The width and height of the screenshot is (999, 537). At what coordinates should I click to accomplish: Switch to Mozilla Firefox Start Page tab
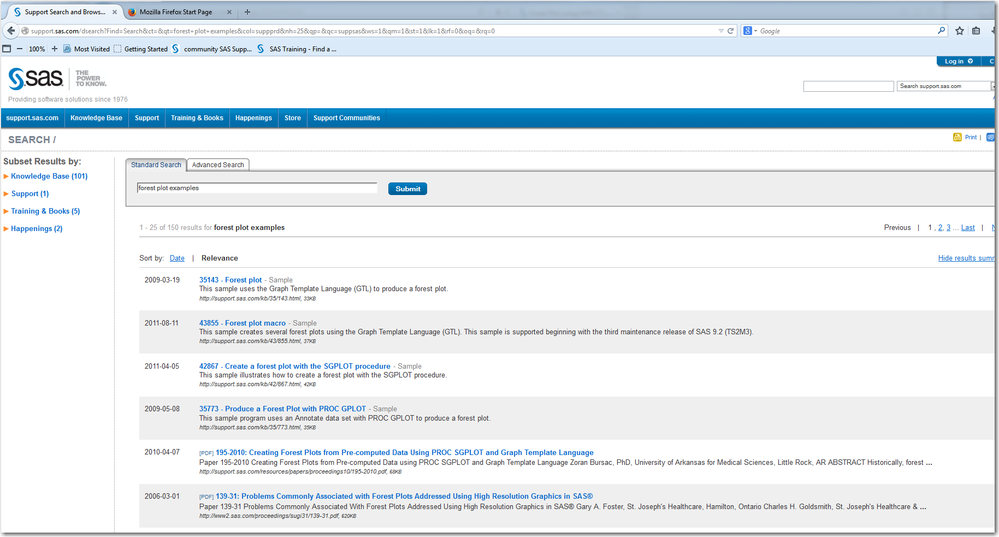[x=176, y=11]
